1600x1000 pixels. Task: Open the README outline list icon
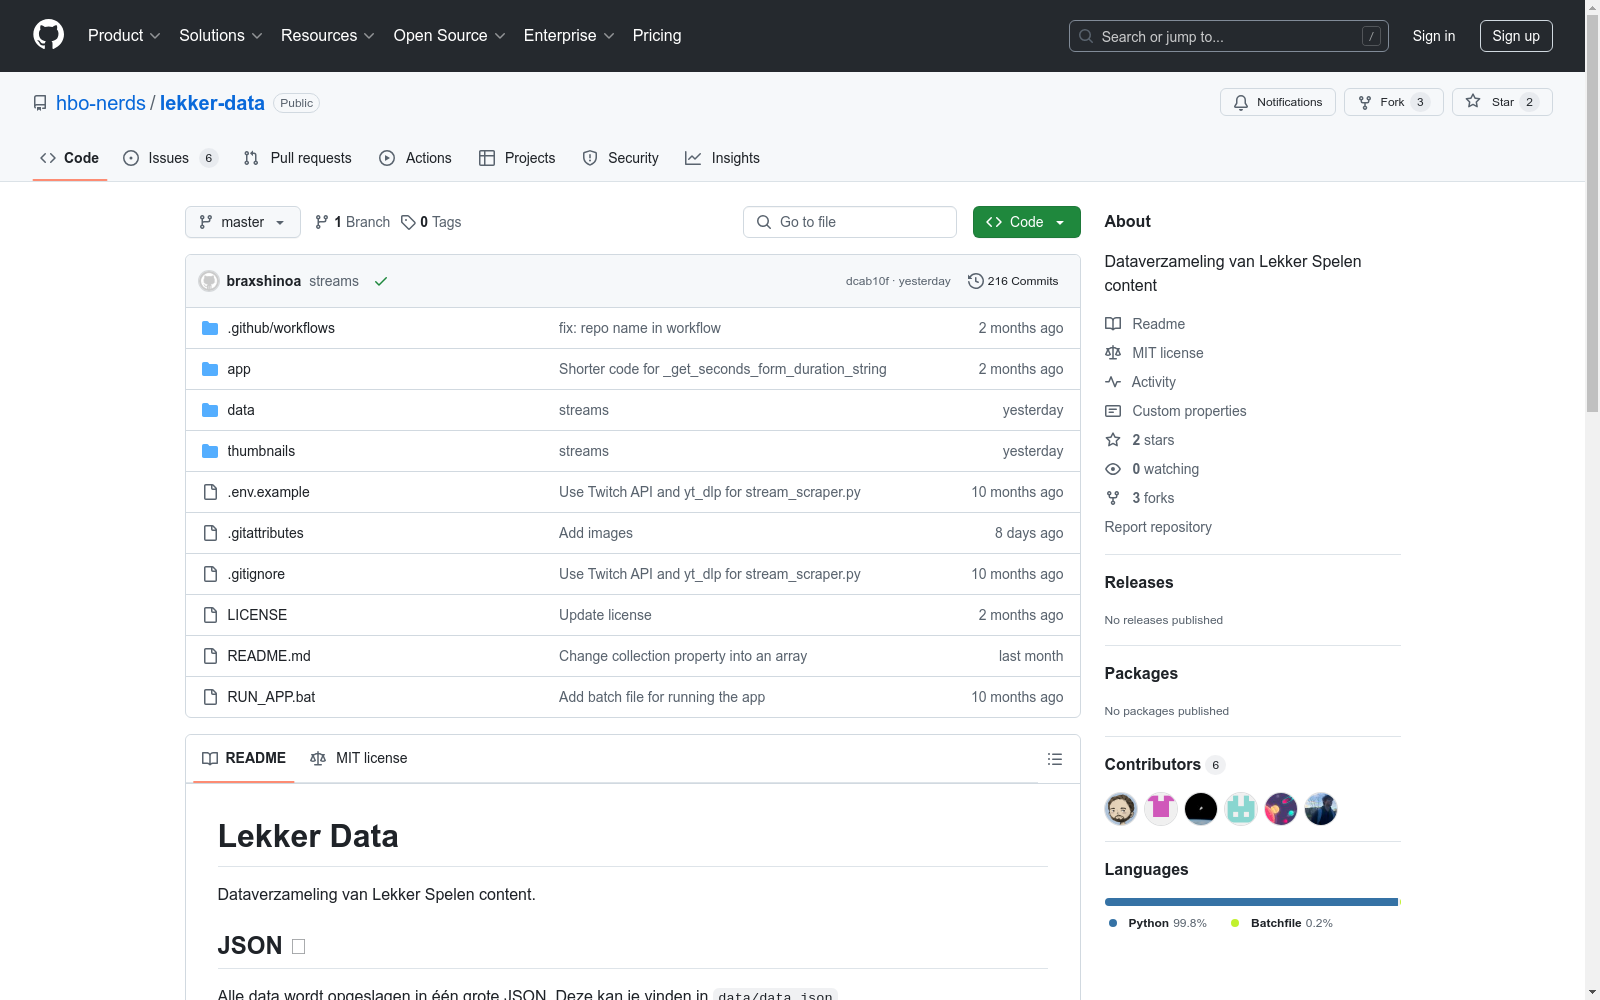(x=1054, y=759)
